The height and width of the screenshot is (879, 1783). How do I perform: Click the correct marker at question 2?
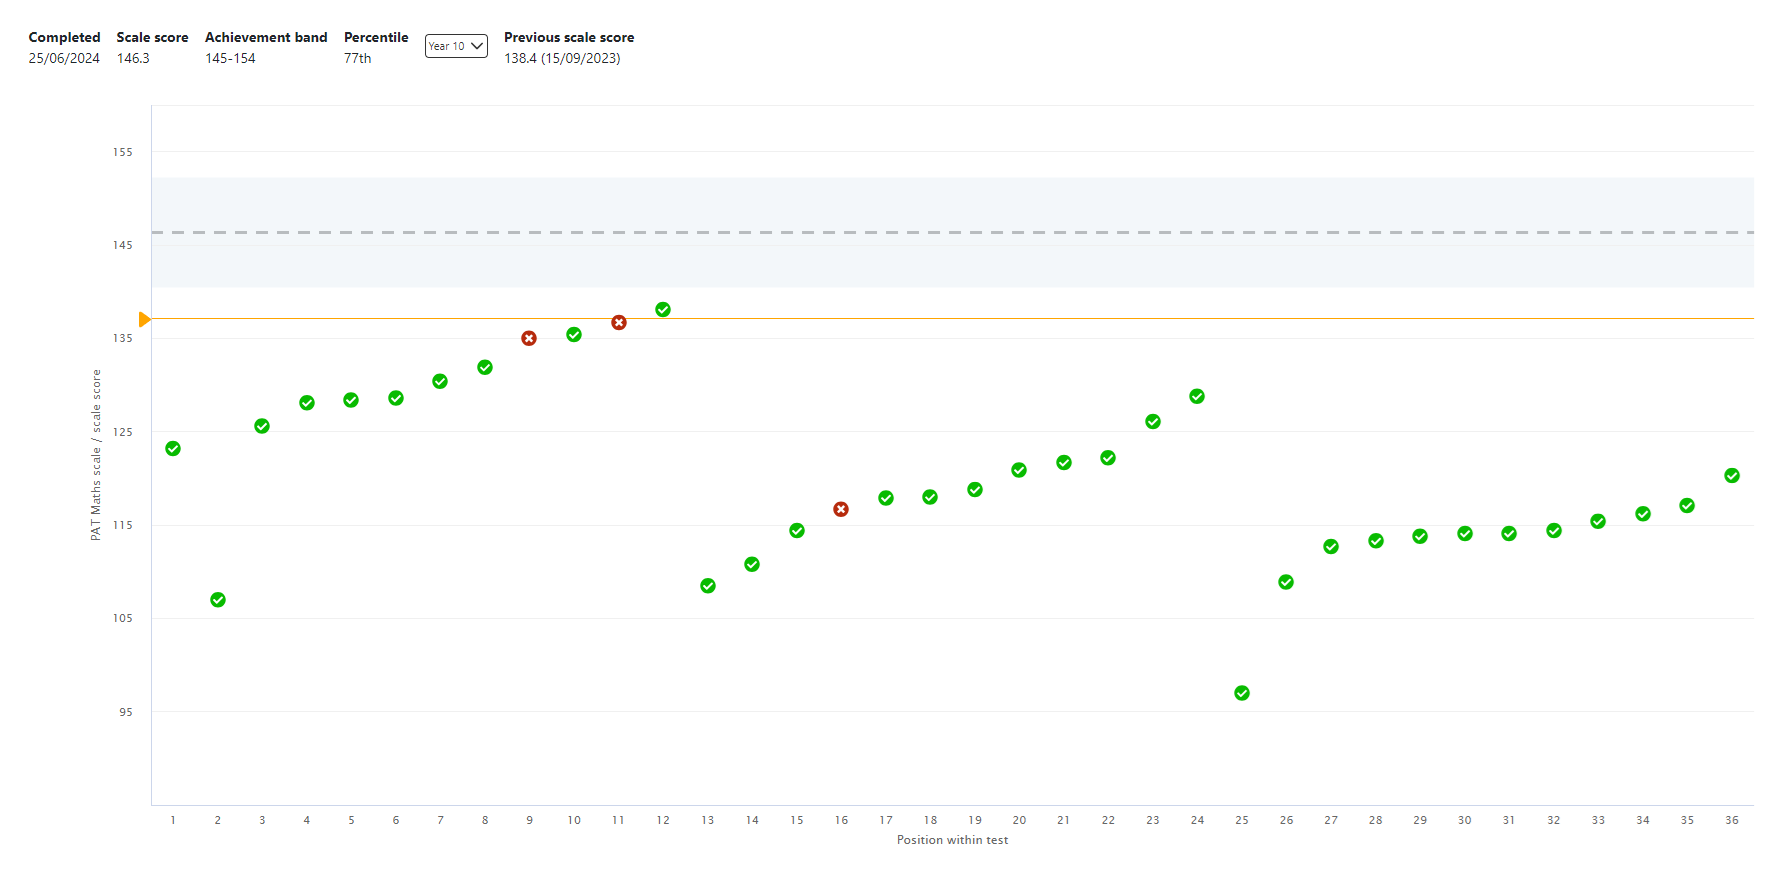pos(218,600)
